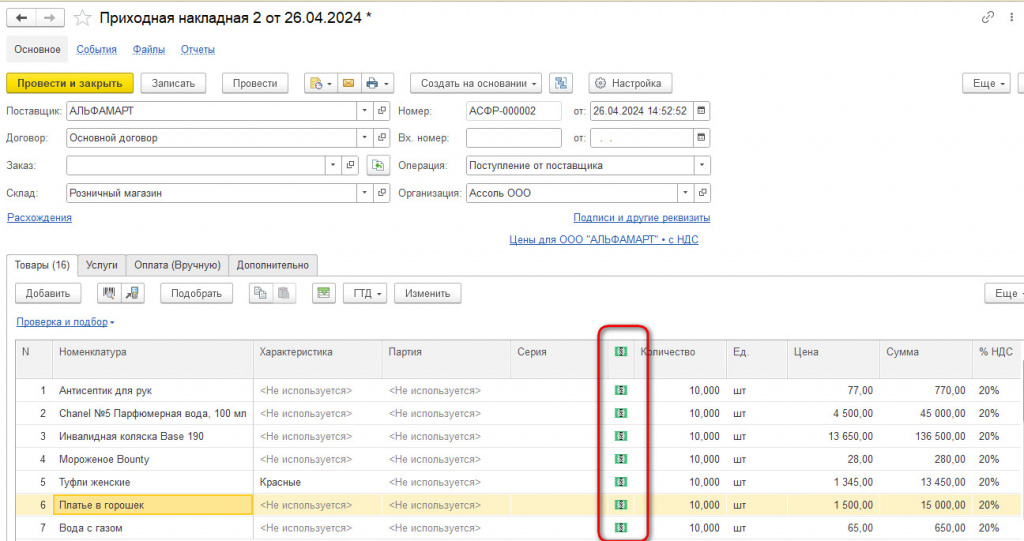
Task: Expand the Операция dropdown list
Action: [702, 165]
